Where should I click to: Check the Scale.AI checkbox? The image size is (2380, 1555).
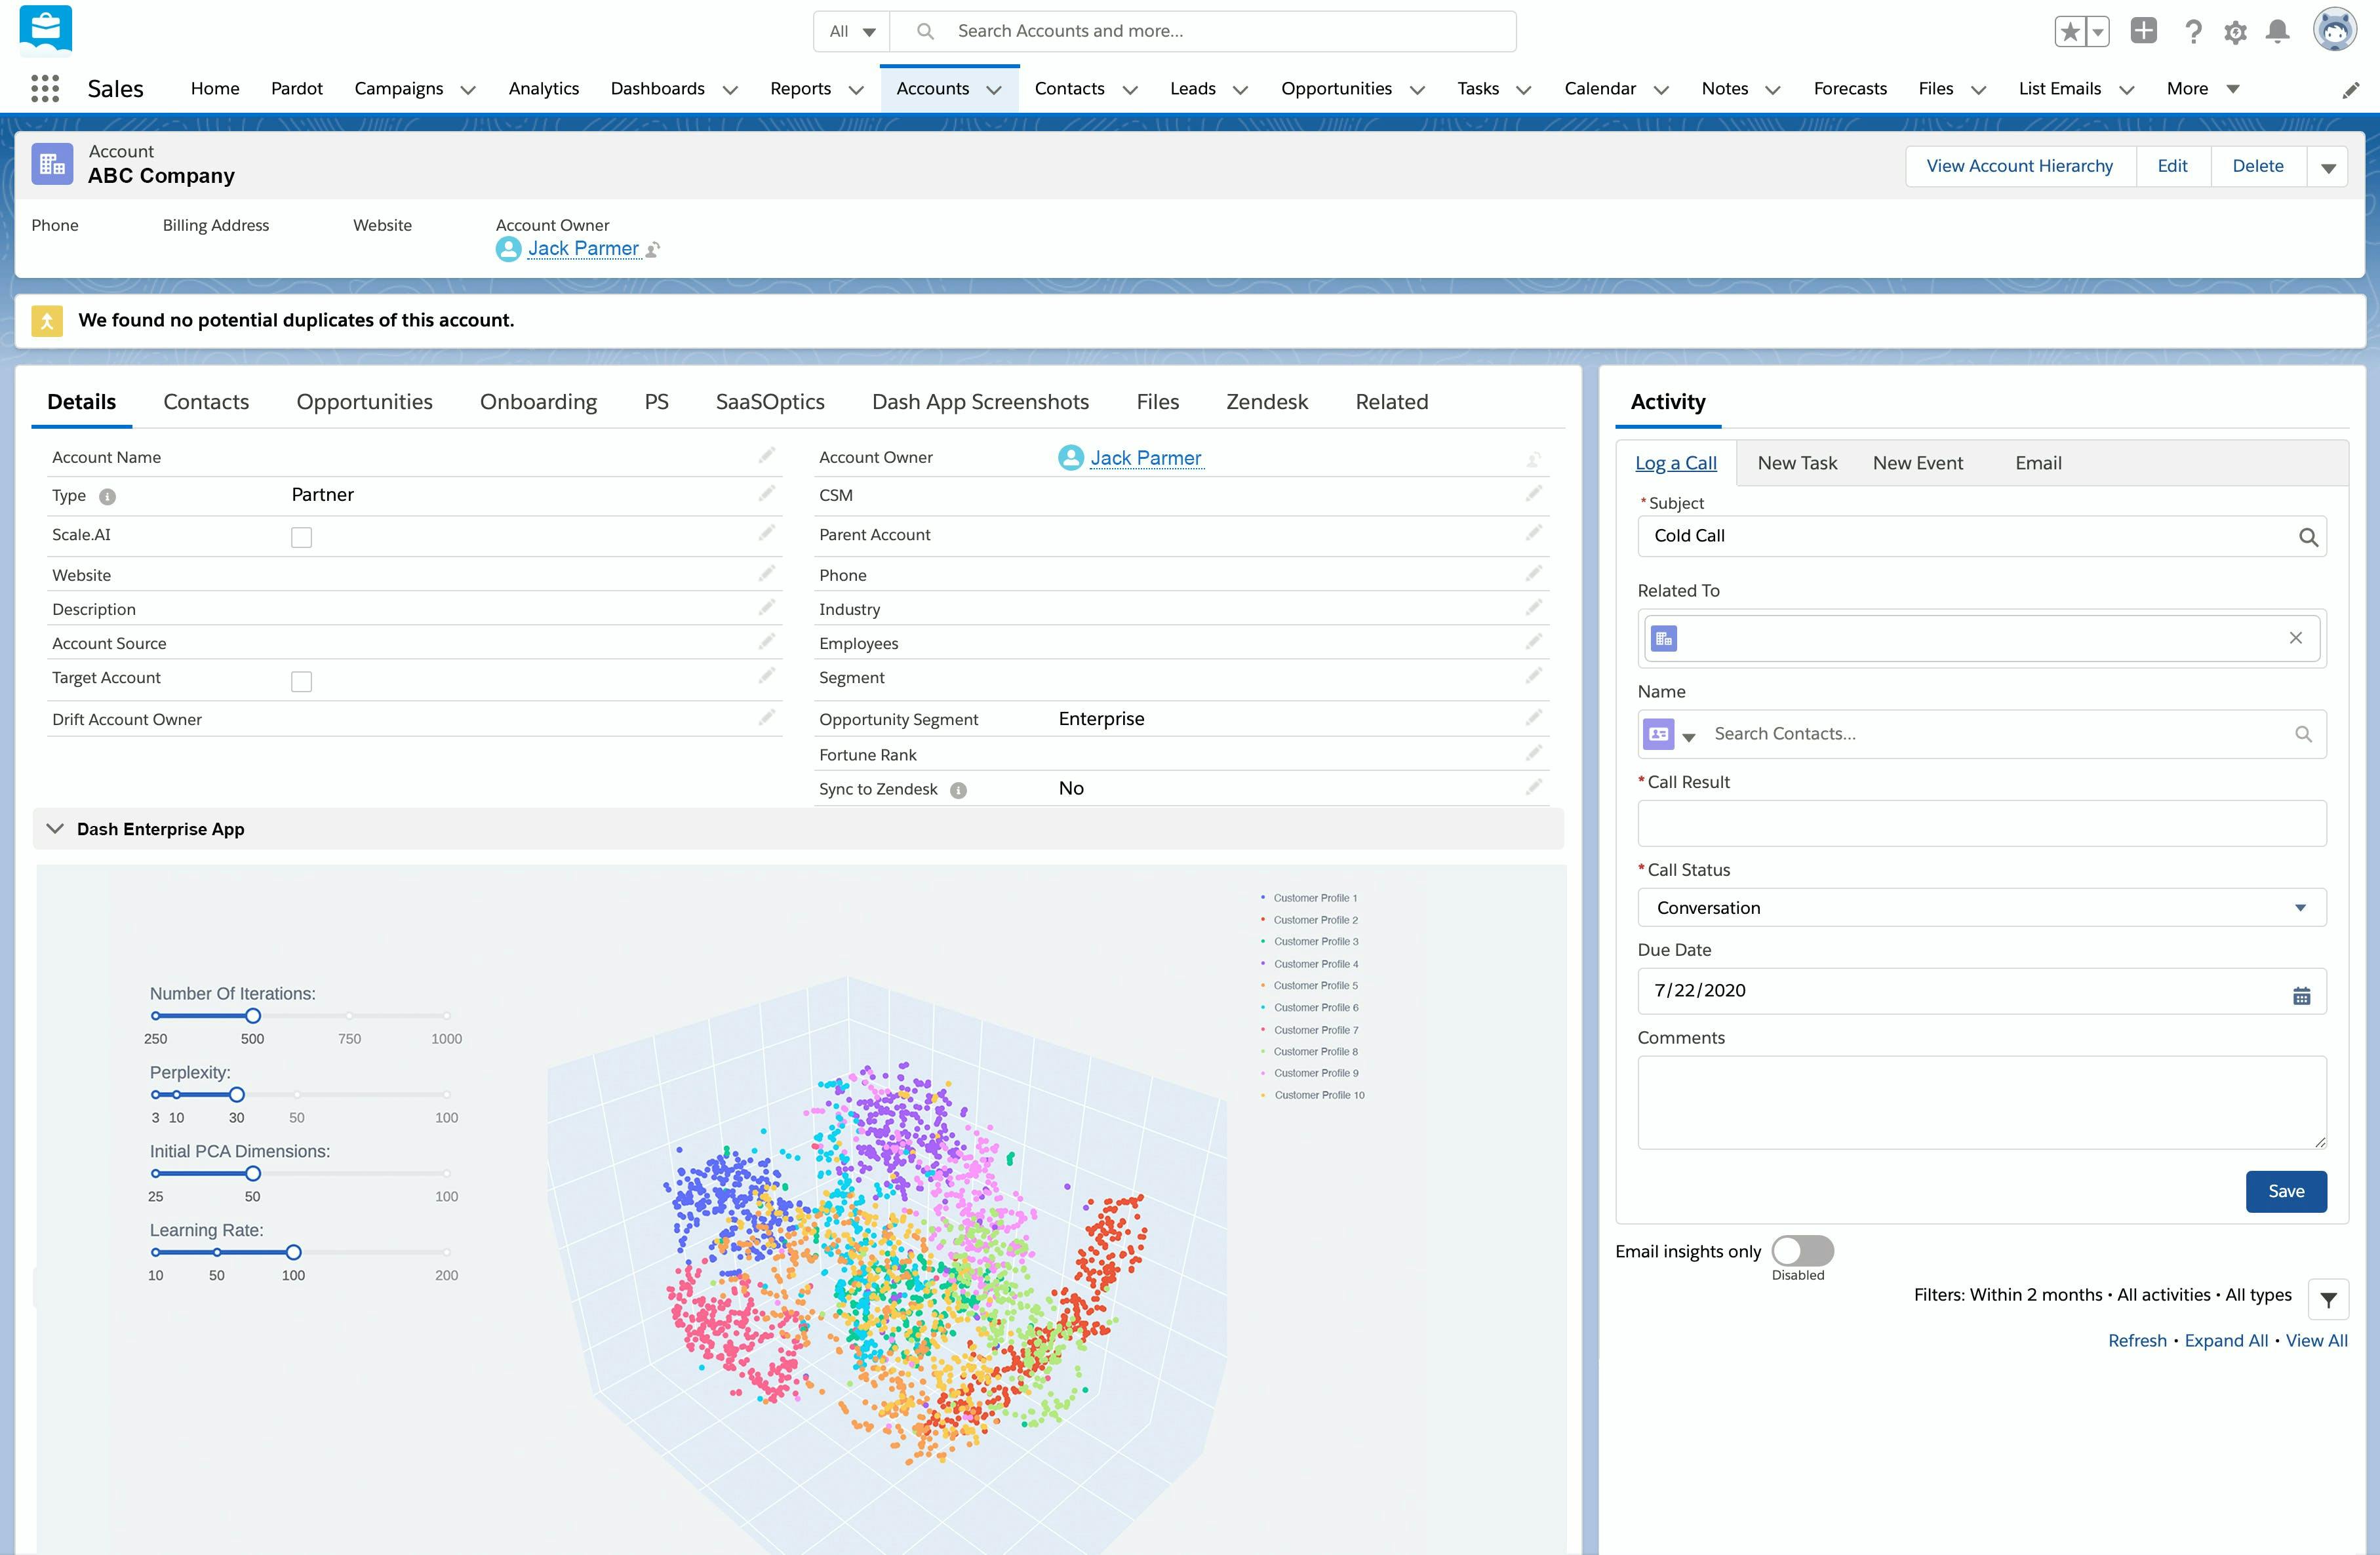click(x=301, y=537)
